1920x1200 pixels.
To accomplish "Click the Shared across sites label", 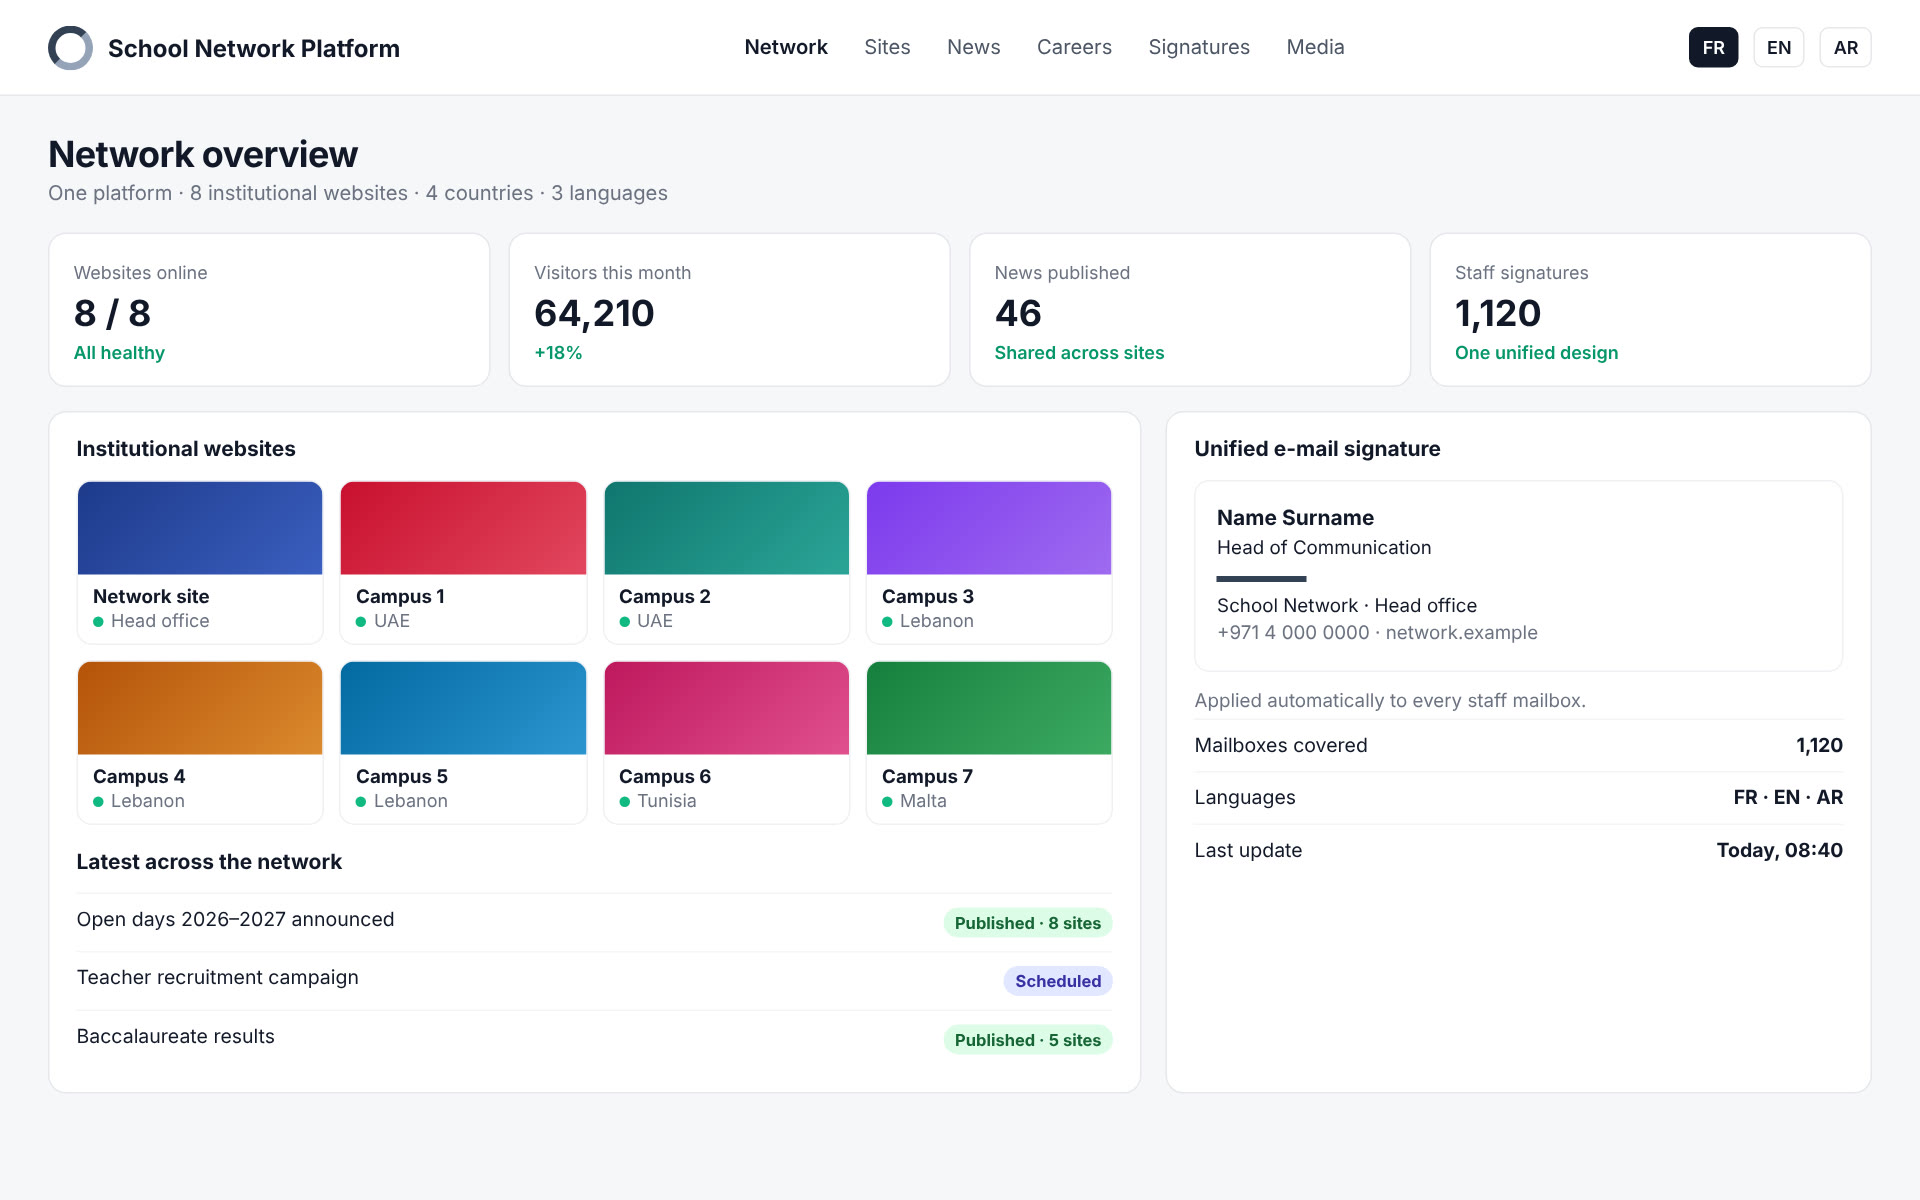I will [1079, 353].
